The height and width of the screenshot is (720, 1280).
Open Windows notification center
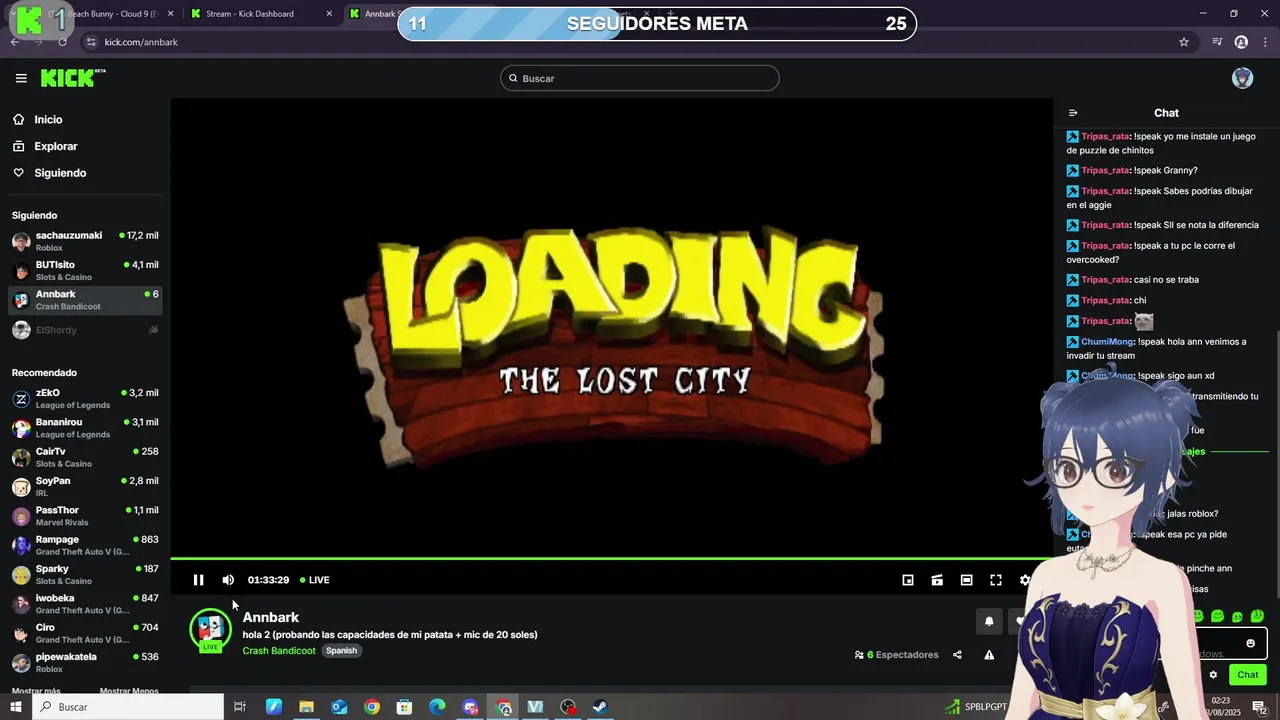pos(1258,707)
